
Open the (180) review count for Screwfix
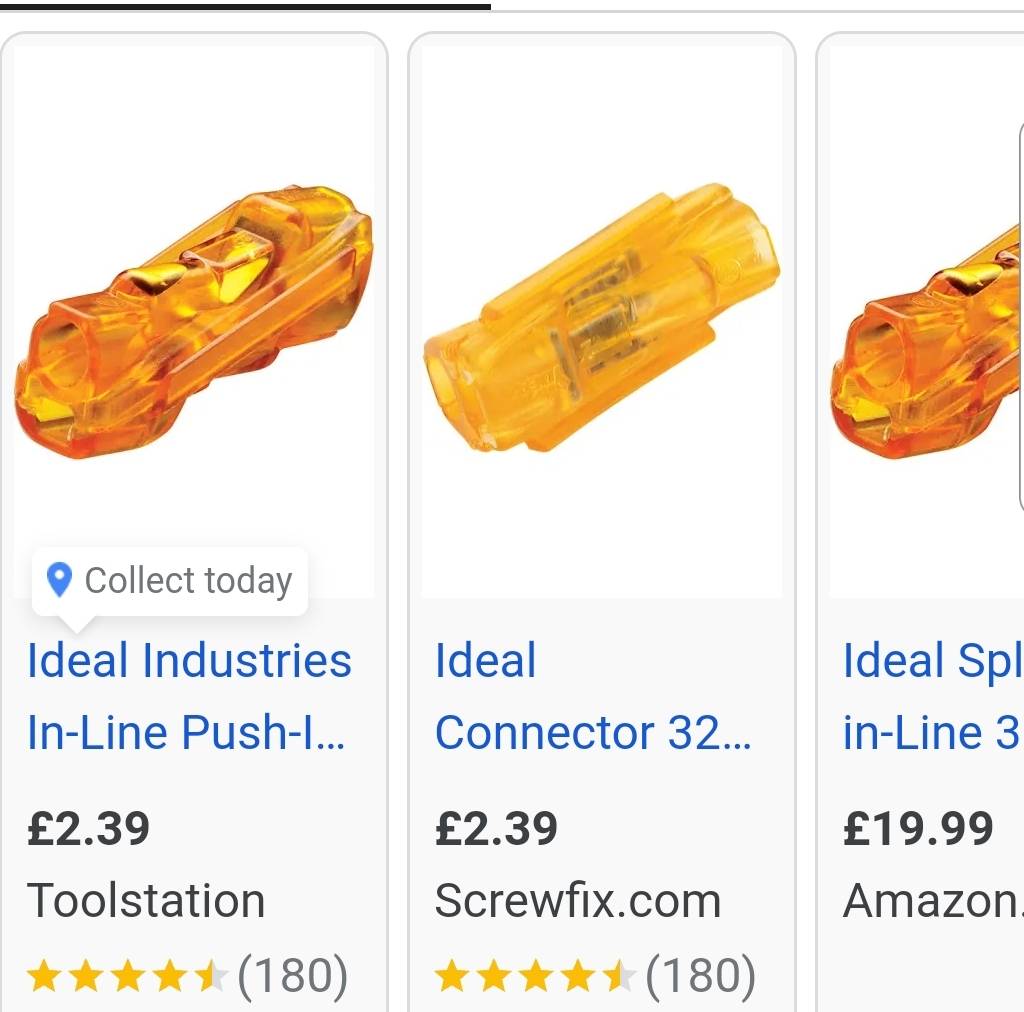[701, 976]
